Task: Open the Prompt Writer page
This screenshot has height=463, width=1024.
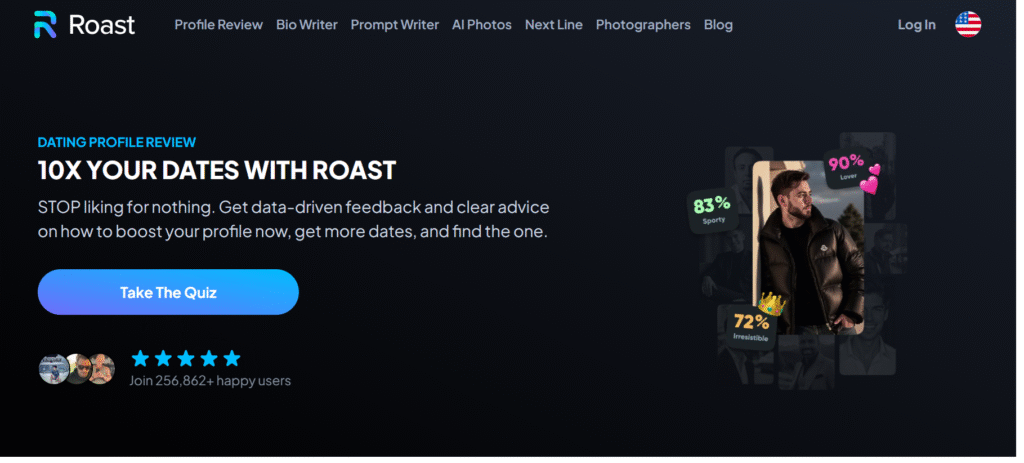Action: [x=395, y=25]
